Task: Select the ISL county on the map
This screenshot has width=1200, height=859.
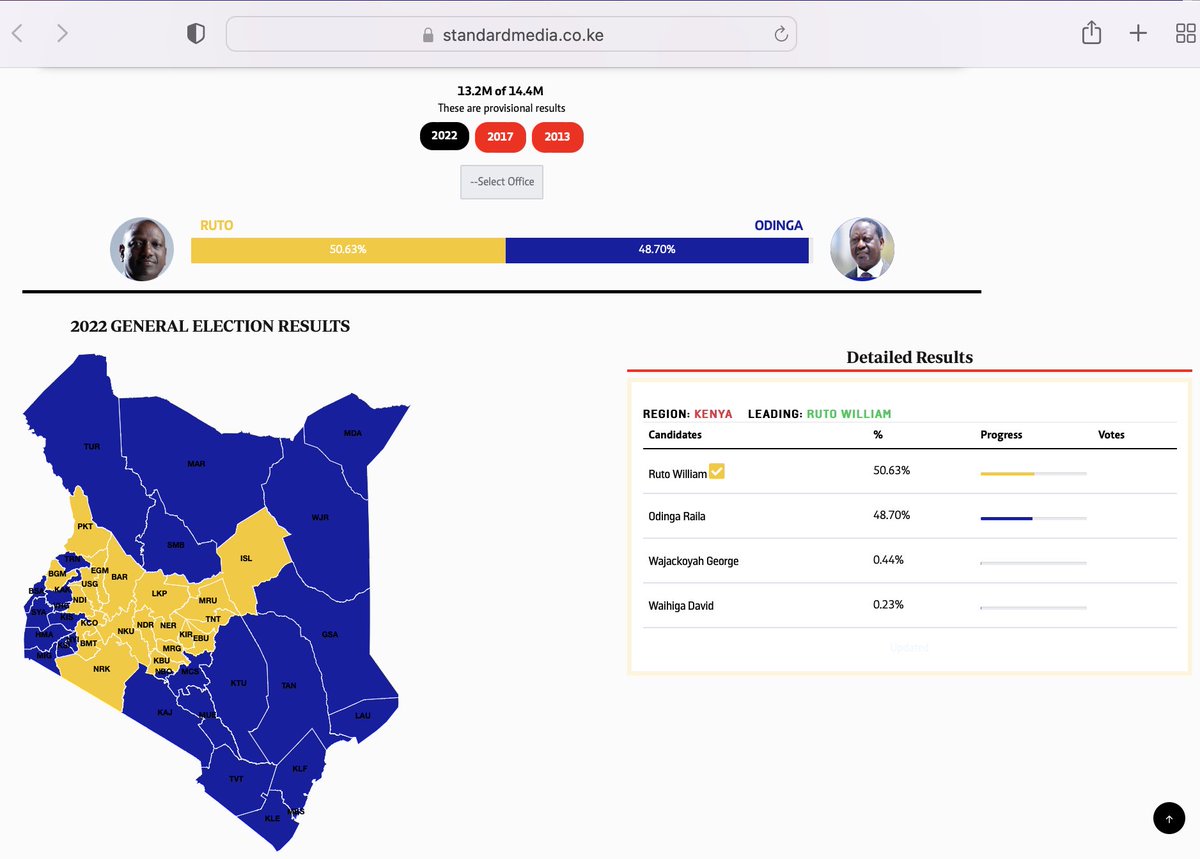Action: click(247, 559)
